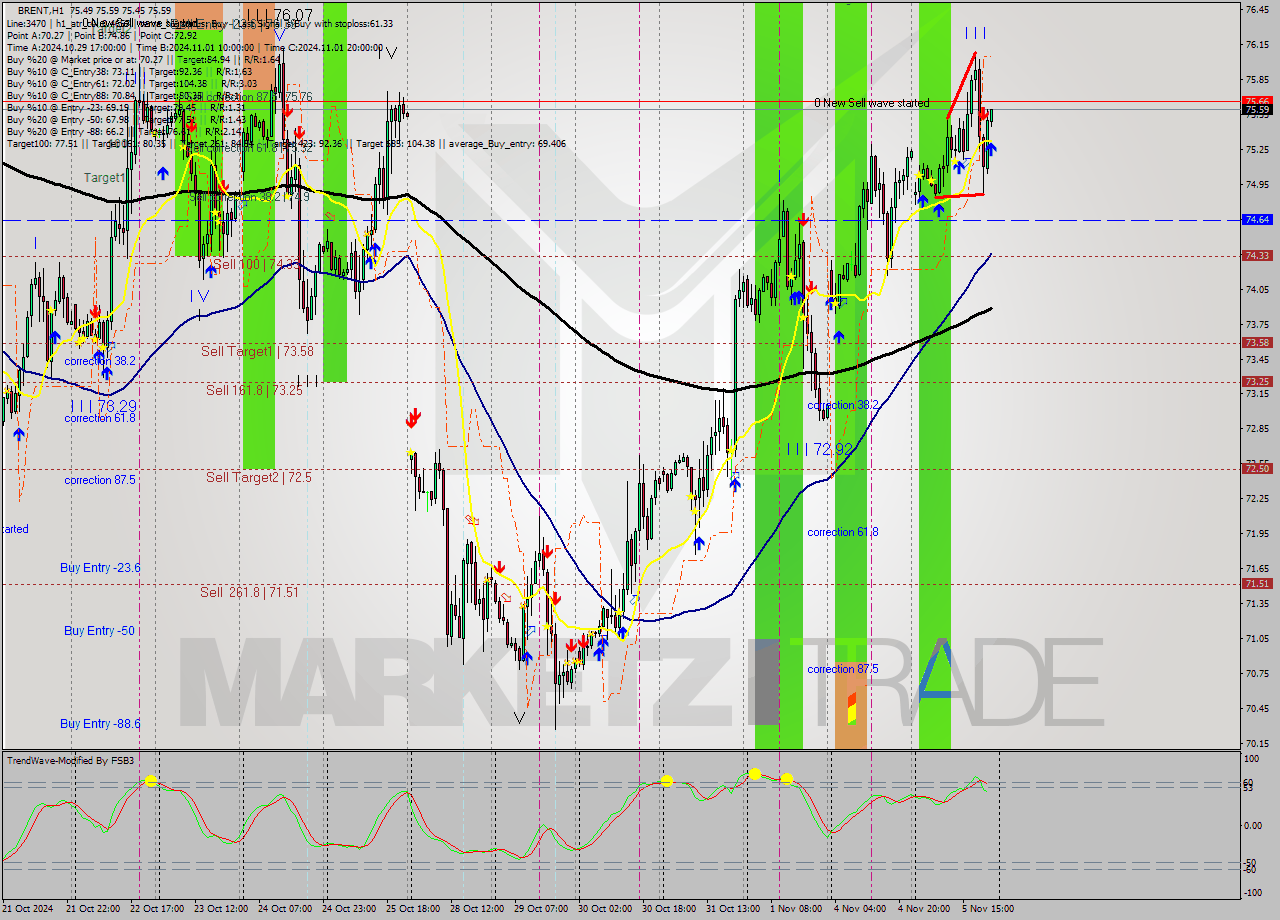This screenshot has width=1280, height=920.
Task: Click the '30 Oct 18:00' time label
Action: coord(671,909)
